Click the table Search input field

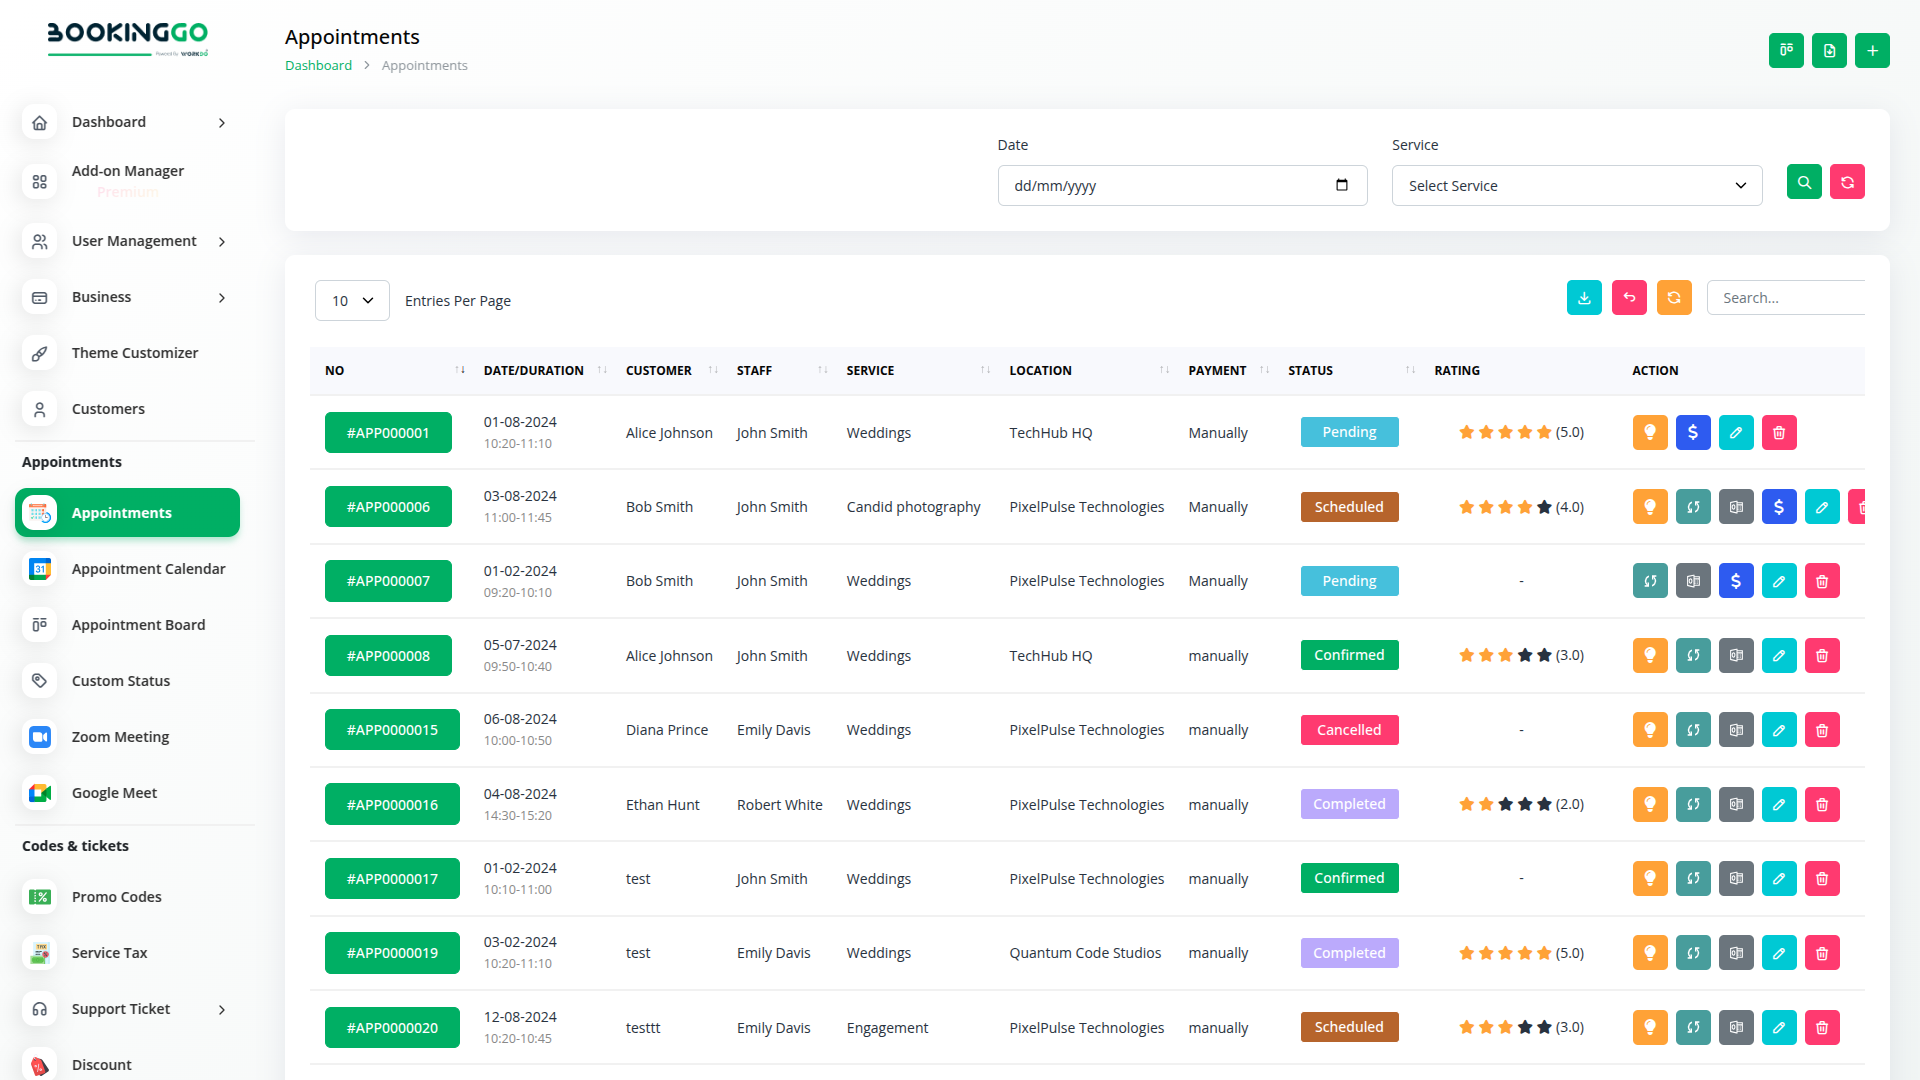(x=1785, y=298)
